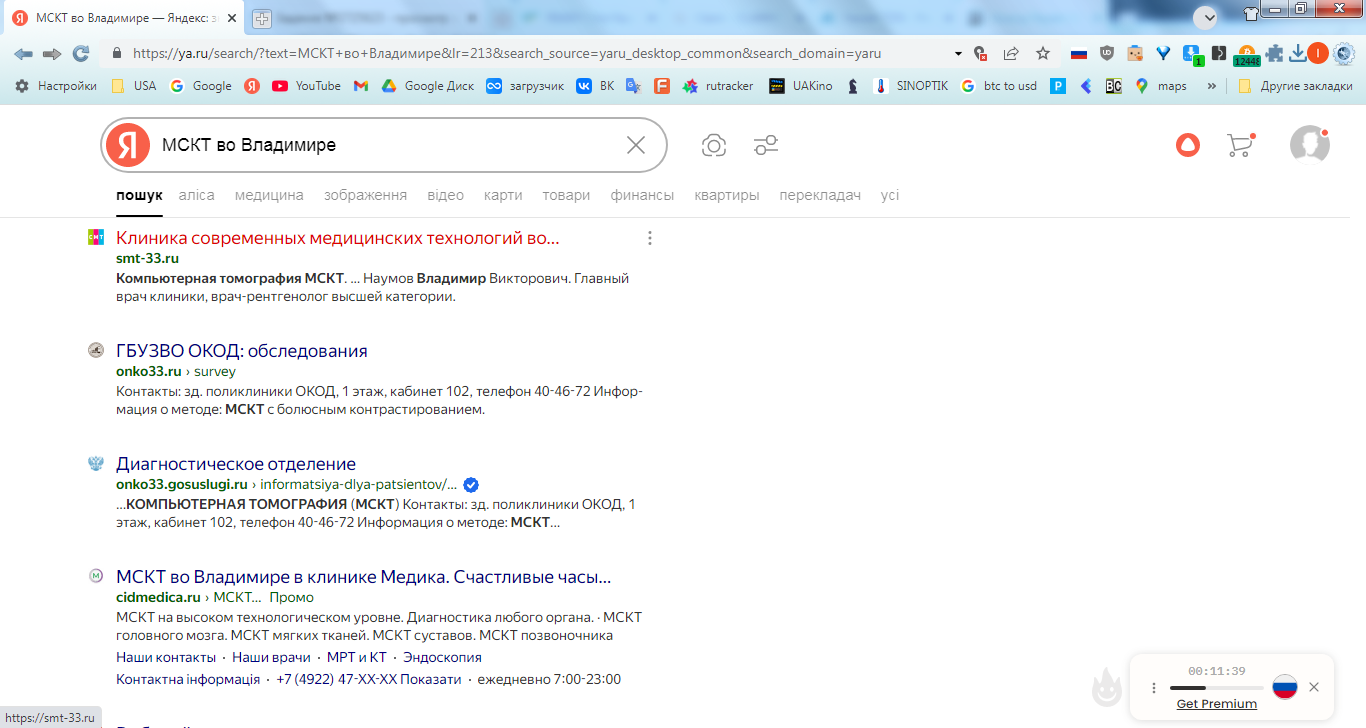The image size is (1366, 728).
Task: Open the усі tab to show all services
Action: coord(890,195)
